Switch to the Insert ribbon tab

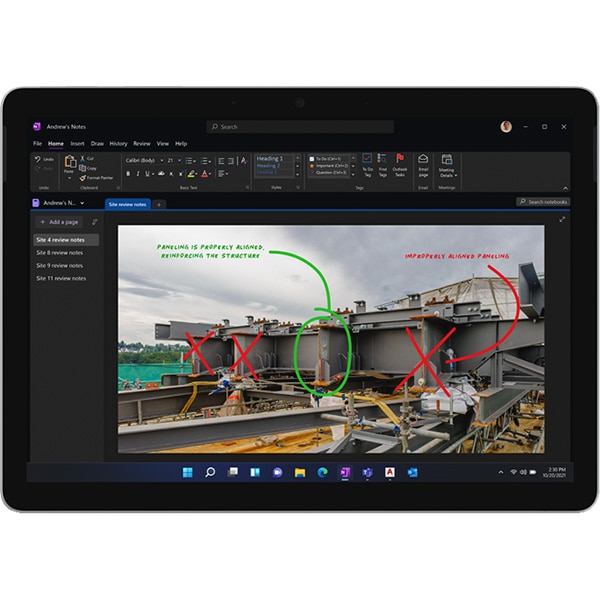[x=77, y=143]
